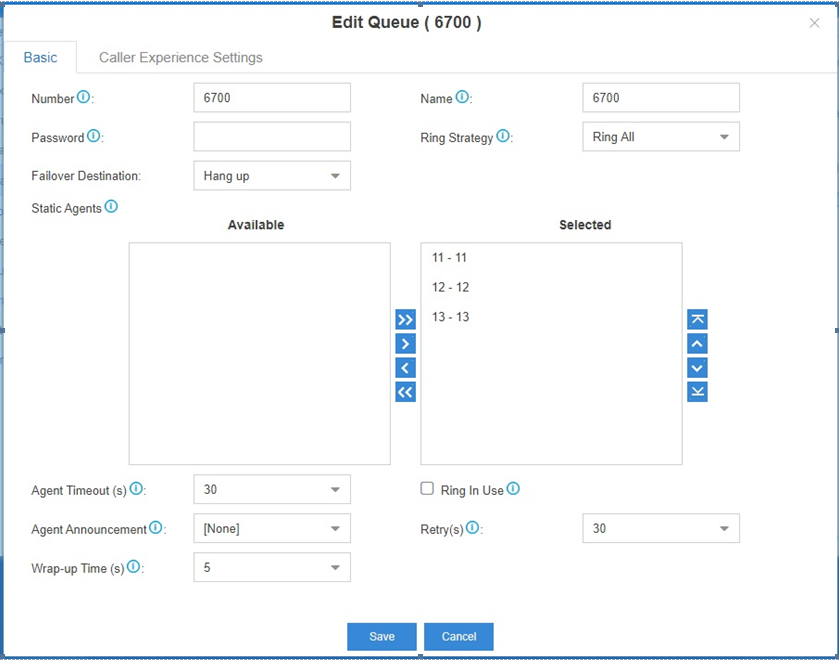Click the Password input field

272,136
